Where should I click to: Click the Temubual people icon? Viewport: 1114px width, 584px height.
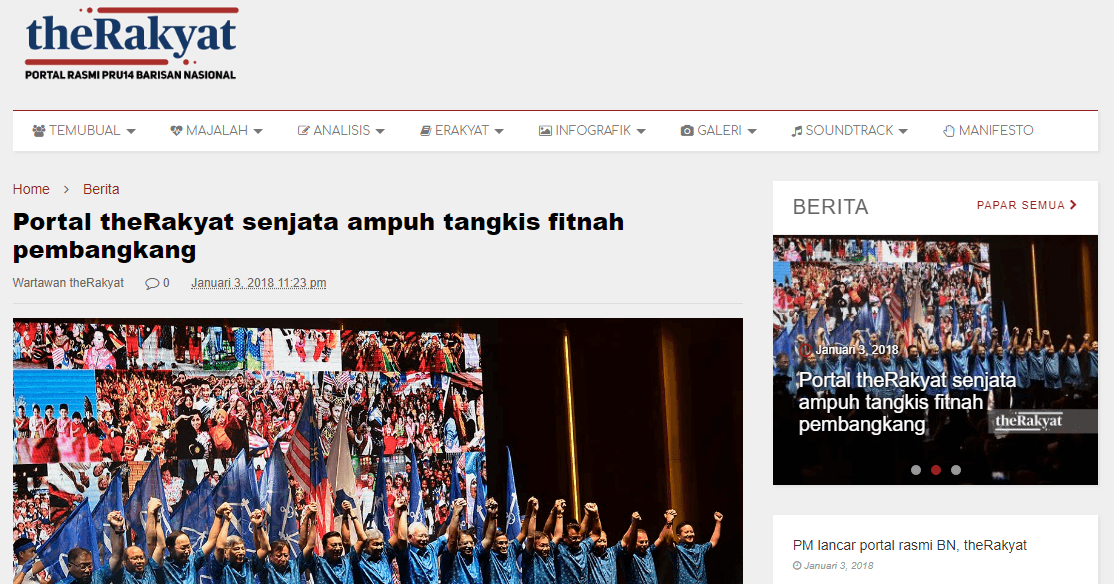(x=39, y=131)
